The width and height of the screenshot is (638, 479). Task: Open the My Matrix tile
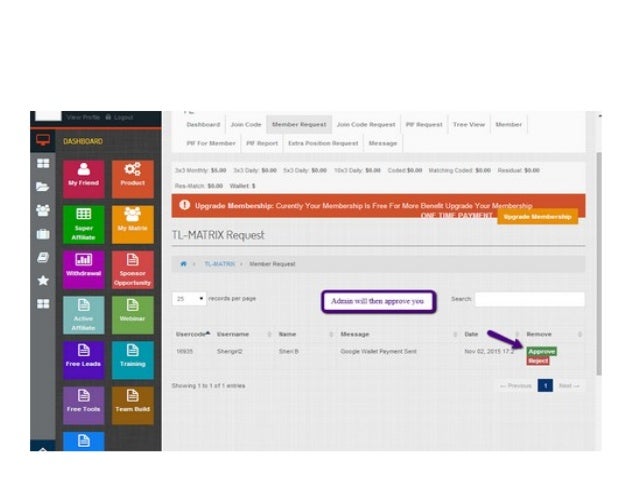click(x=133, y=225)
